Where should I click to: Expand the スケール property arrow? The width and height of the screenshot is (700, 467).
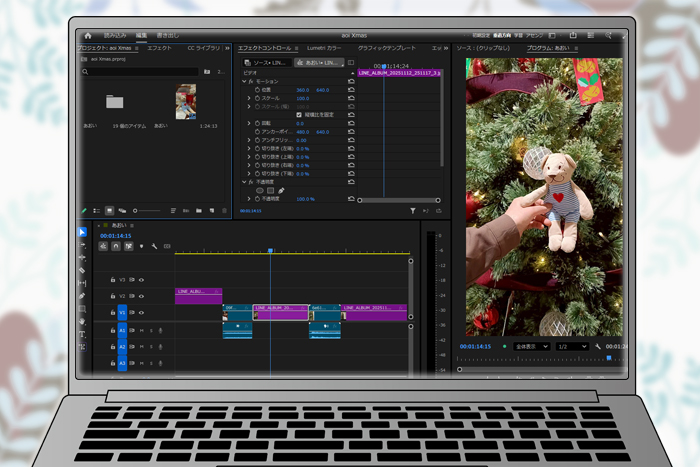pos(250,99)
